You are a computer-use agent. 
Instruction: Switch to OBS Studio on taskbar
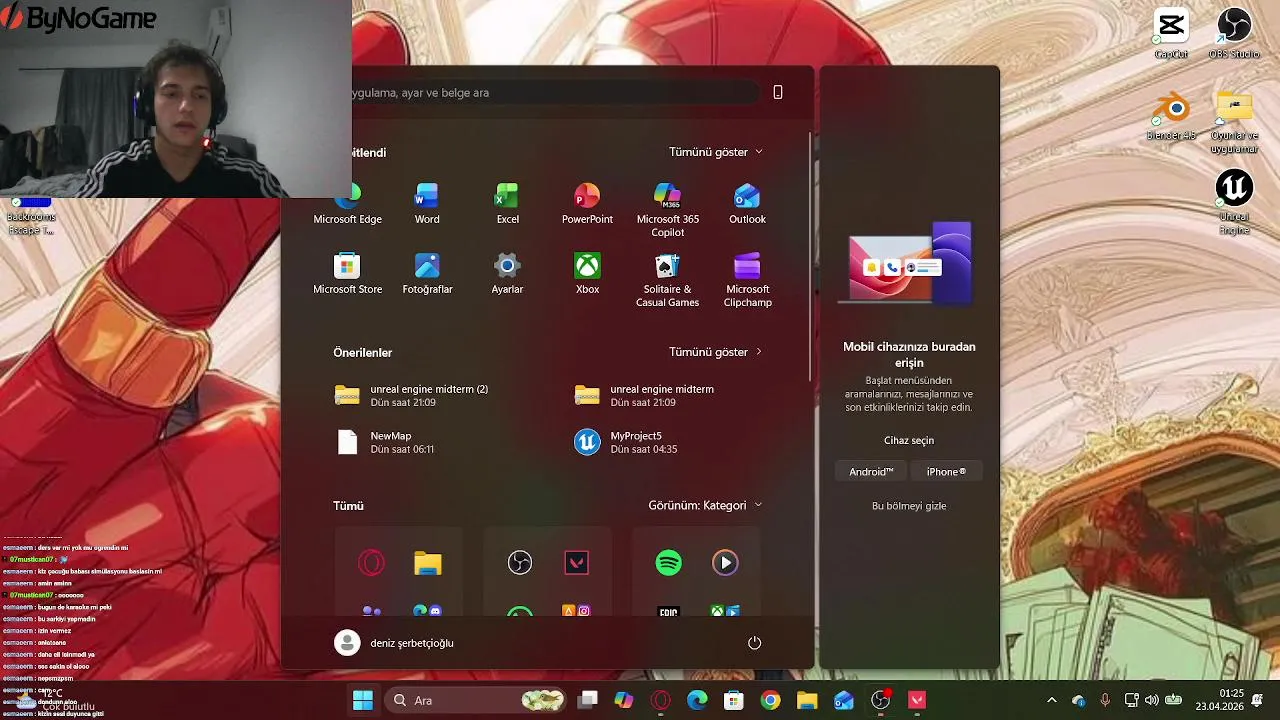[x=880, y=700]
